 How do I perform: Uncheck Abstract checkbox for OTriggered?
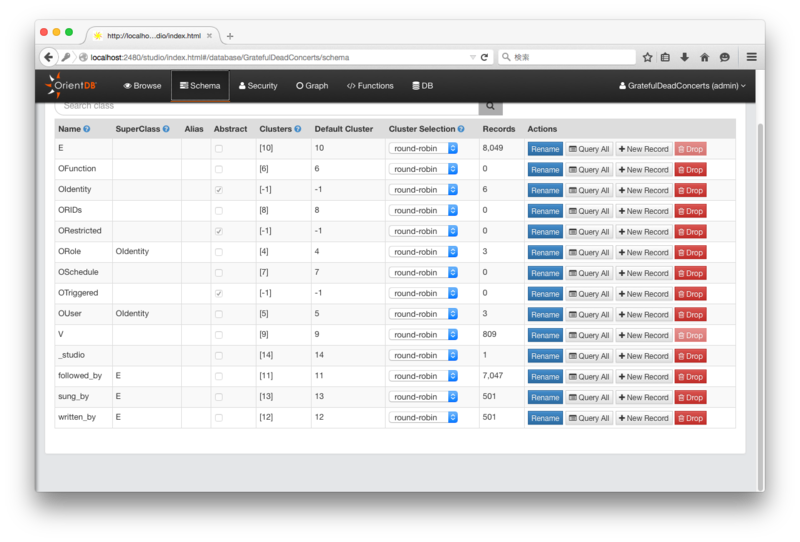coord(219,293)
